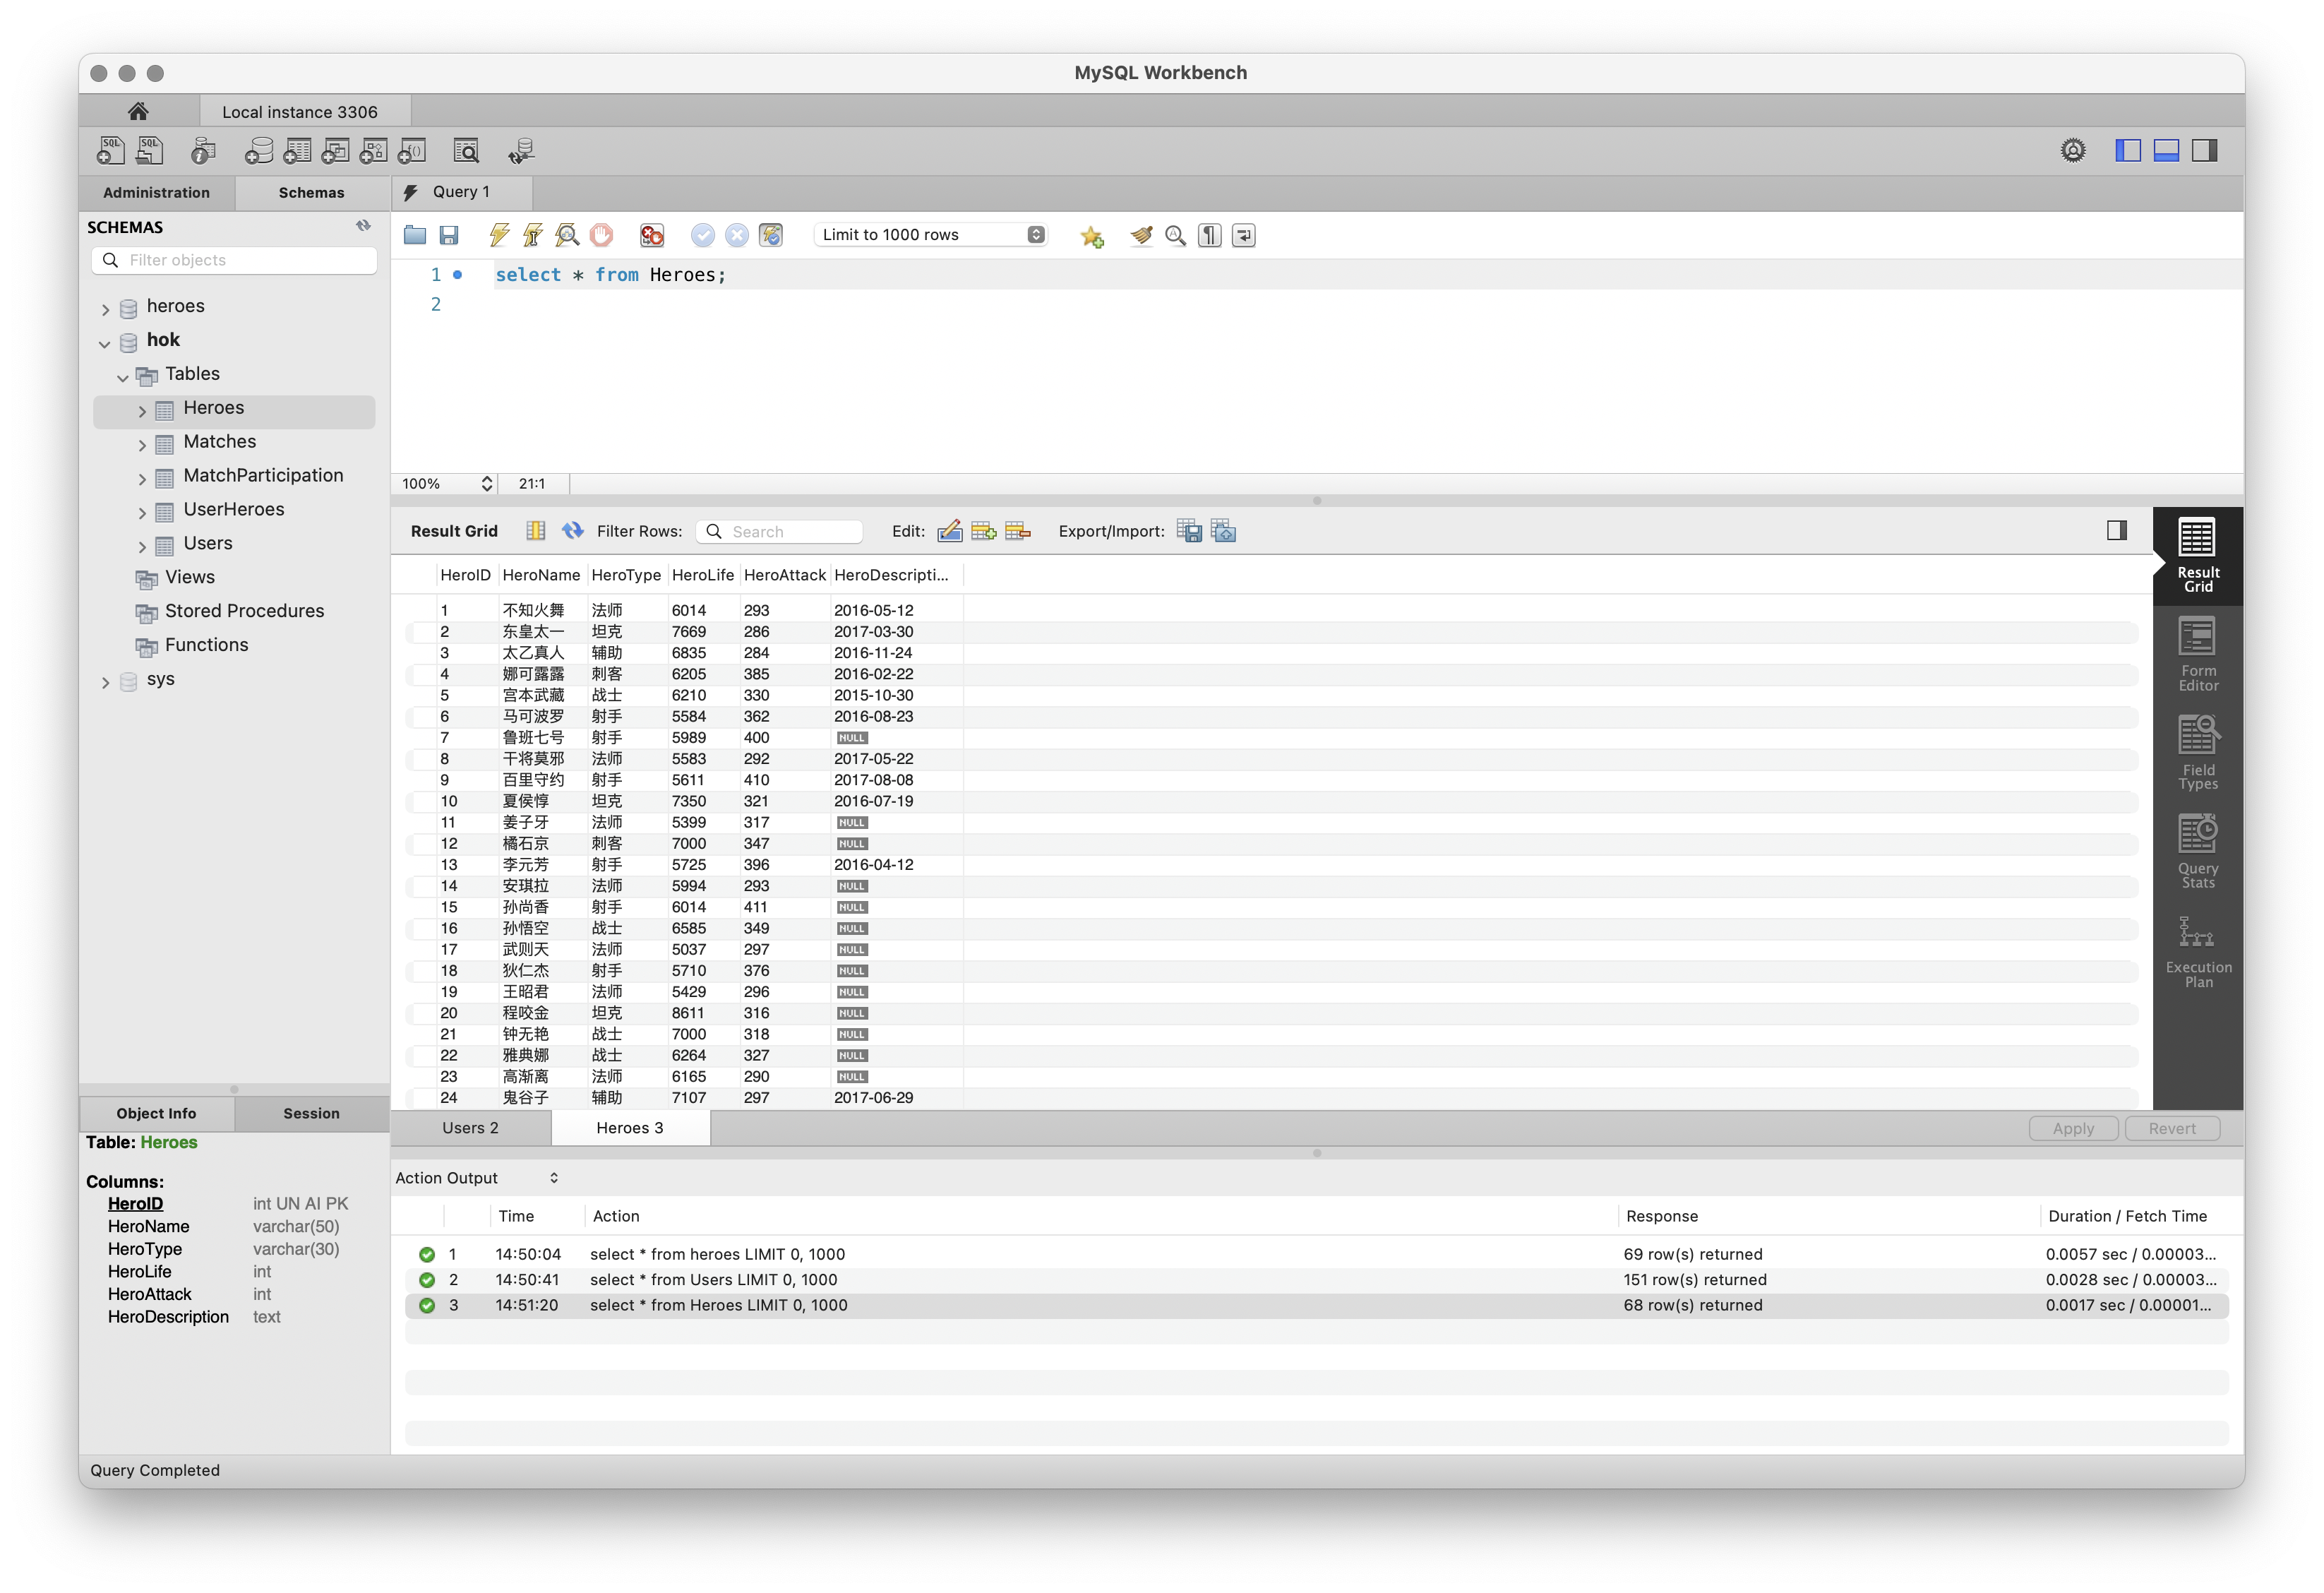Toggle word wrapping in the SQL editor
Viewport: 2324px width, 1593px height.
click(x=1243, y=235)
